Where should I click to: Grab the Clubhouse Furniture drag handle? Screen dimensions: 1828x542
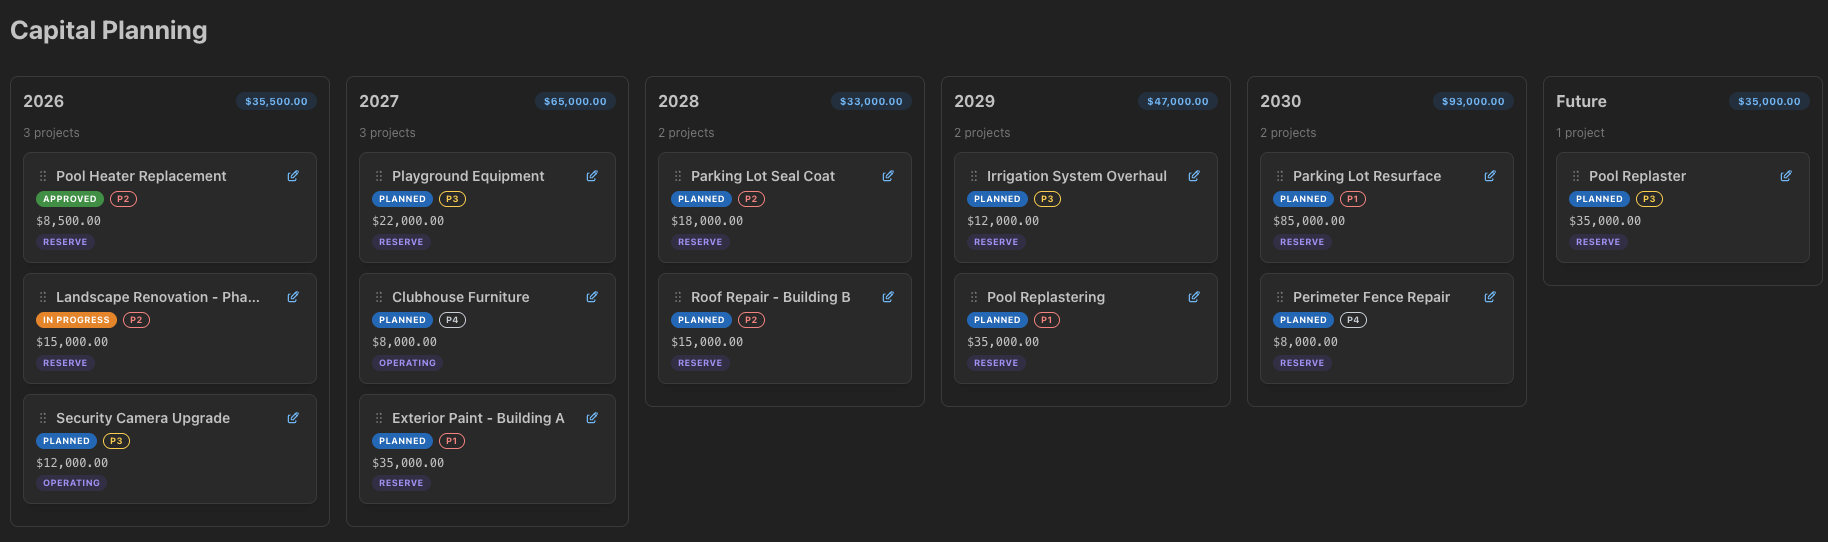(x=379, y=297)
